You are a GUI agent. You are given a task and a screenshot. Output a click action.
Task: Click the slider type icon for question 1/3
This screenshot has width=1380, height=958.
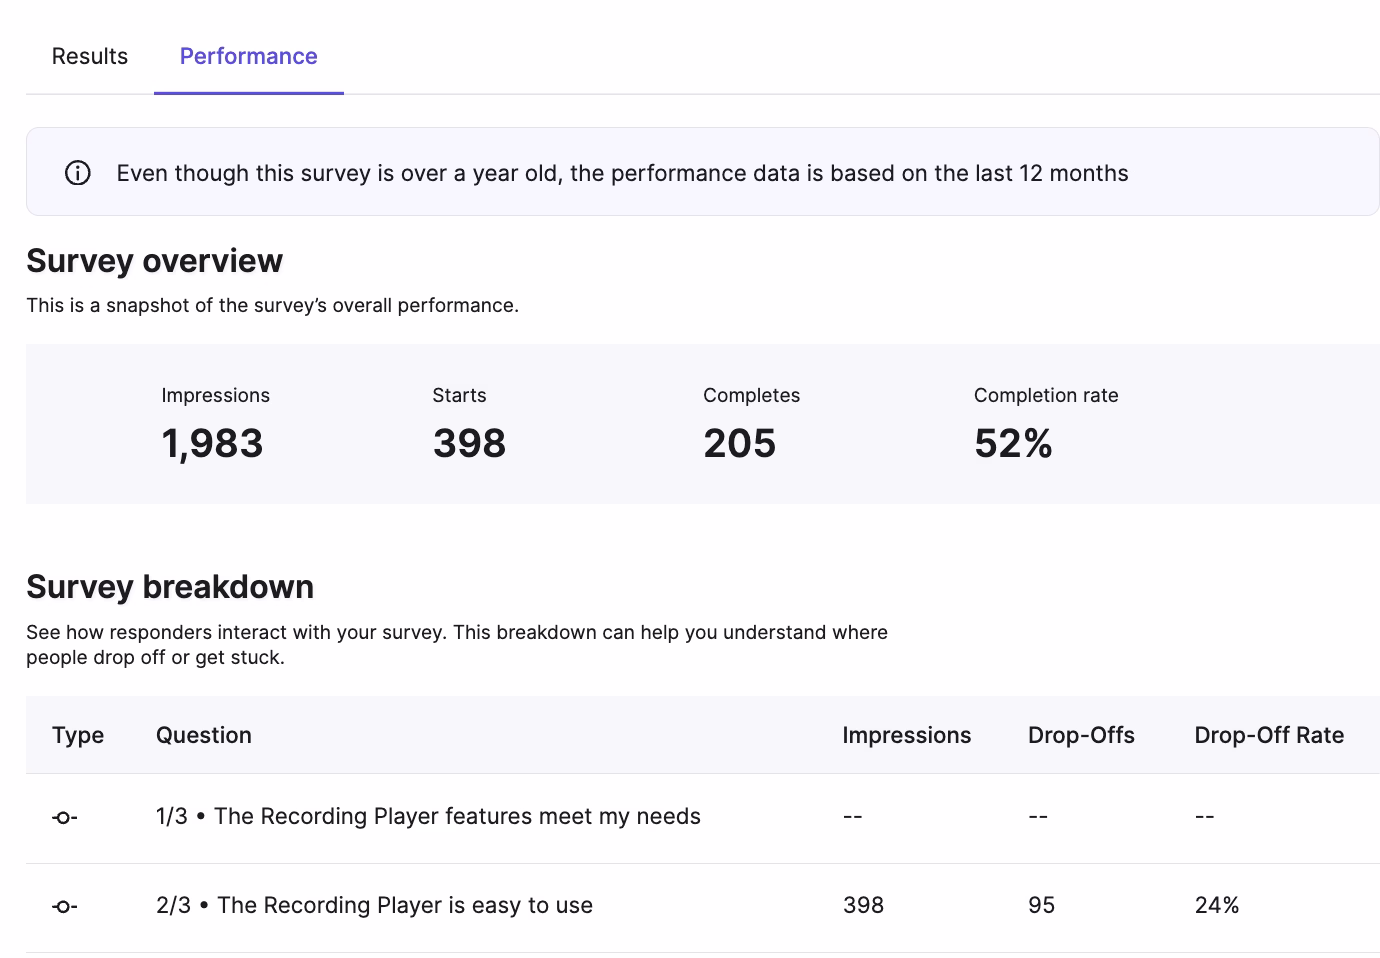point(65,818)
